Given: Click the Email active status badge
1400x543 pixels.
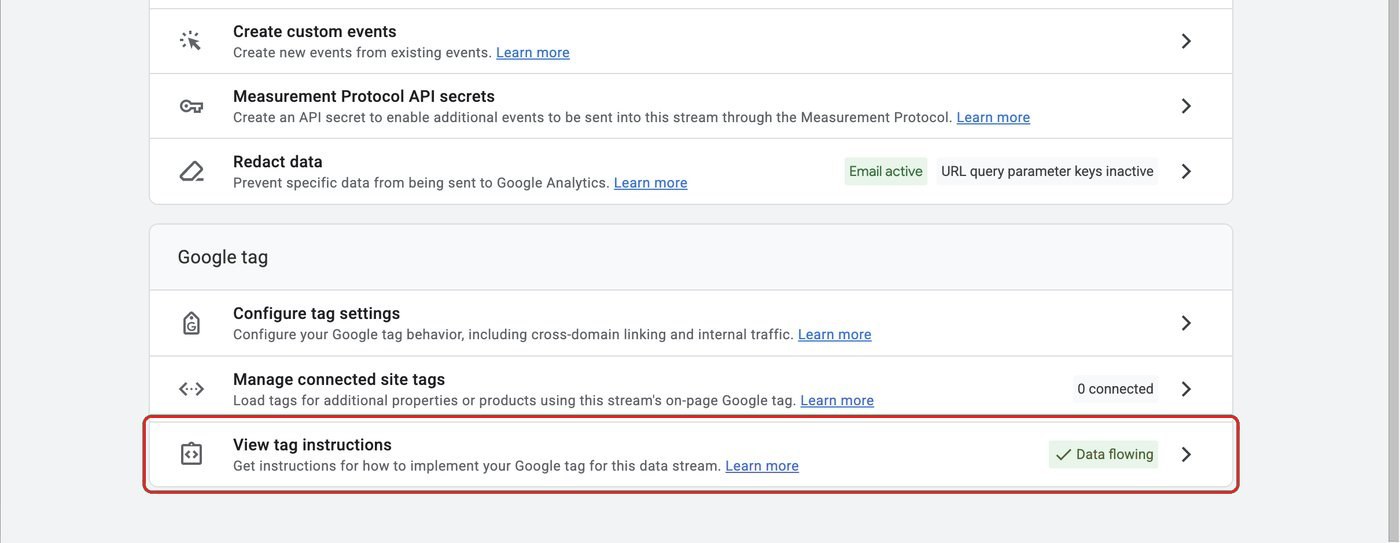Looking at the screenshot, I should (886, 171).
